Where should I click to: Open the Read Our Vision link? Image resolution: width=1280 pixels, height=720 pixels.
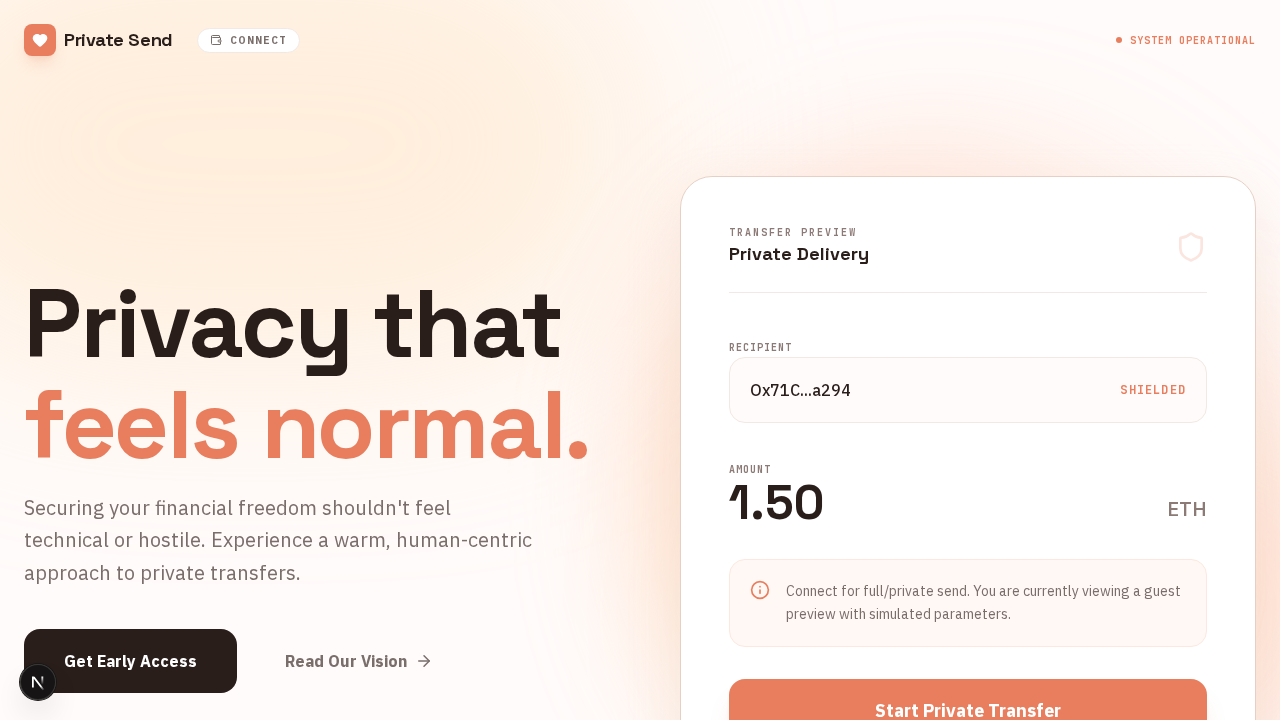[x=346, y=661]
